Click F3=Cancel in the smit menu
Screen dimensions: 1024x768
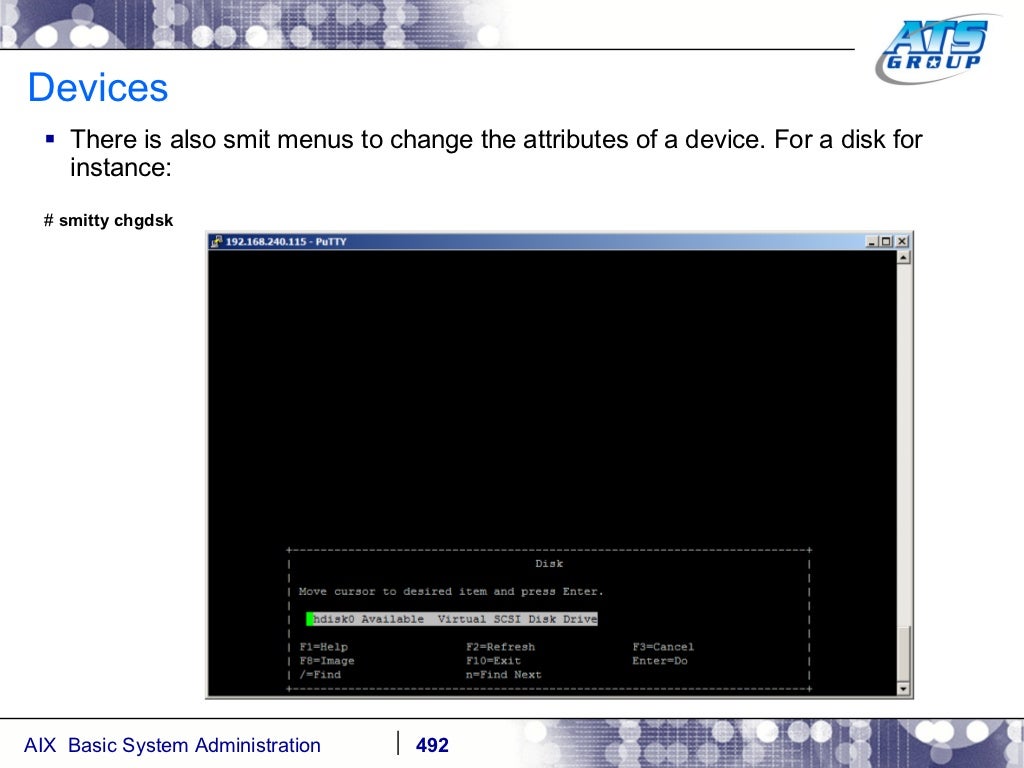point(663,647)
